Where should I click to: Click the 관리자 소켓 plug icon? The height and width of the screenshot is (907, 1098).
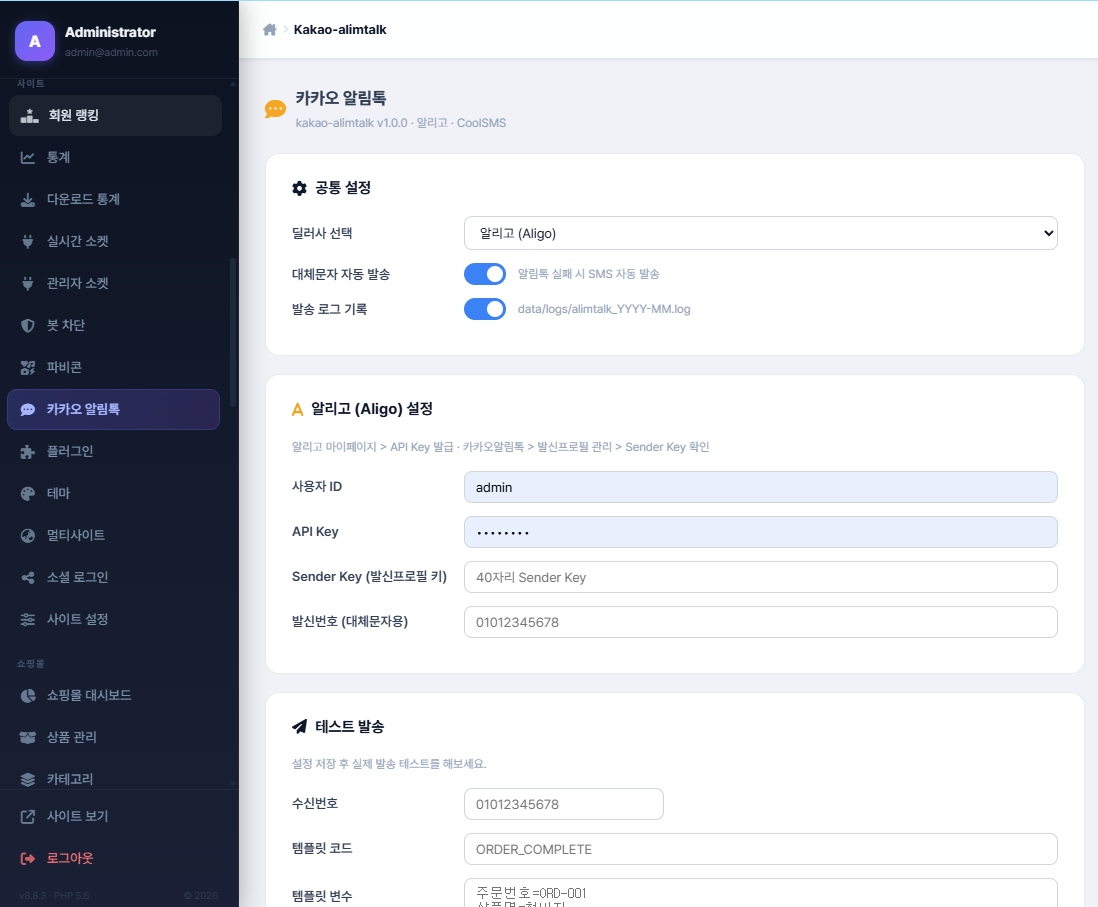click(27, 284)
